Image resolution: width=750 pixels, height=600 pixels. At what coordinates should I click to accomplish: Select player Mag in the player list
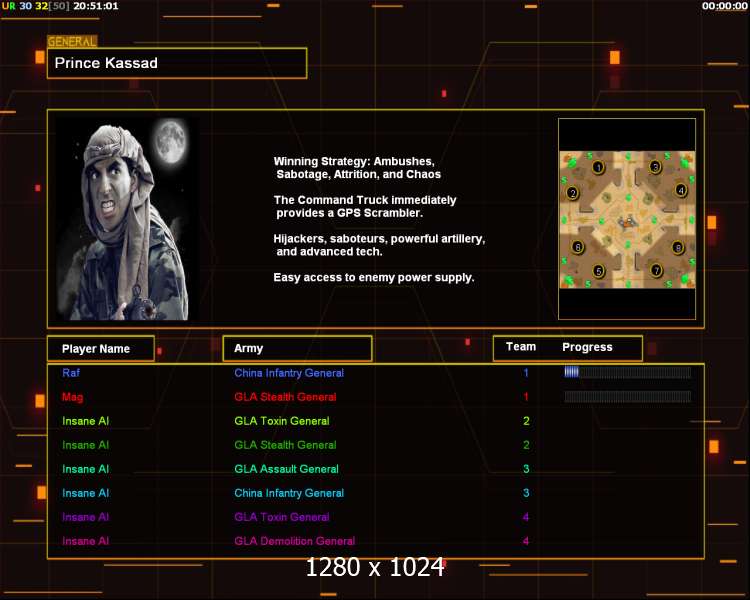coord(72,397)
